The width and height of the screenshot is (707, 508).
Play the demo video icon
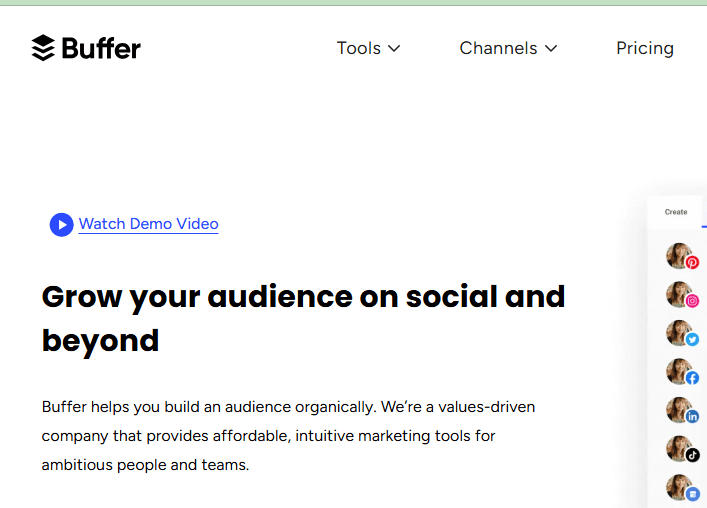point(61,224)
